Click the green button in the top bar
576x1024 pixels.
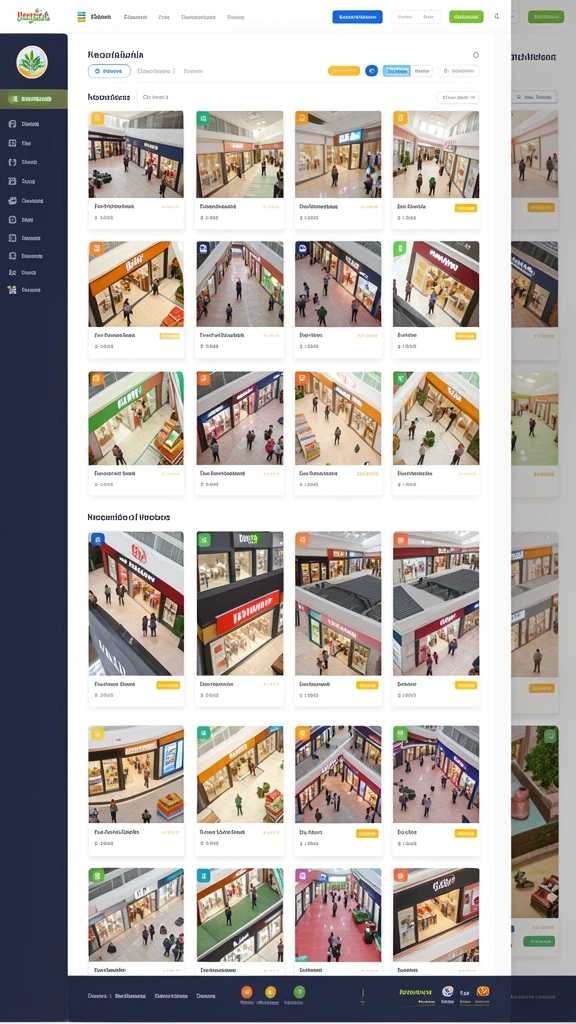click(466, 17)
